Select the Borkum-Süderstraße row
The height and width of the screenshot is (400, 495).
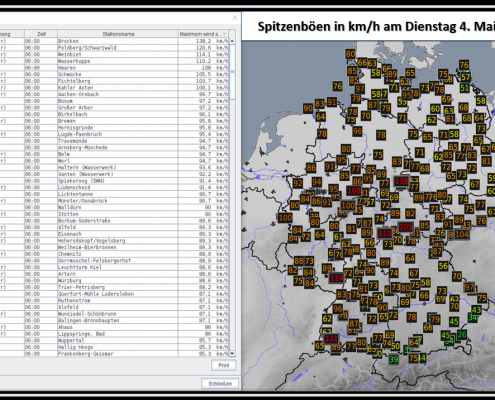pyautogui.click(x=114, y=221)
